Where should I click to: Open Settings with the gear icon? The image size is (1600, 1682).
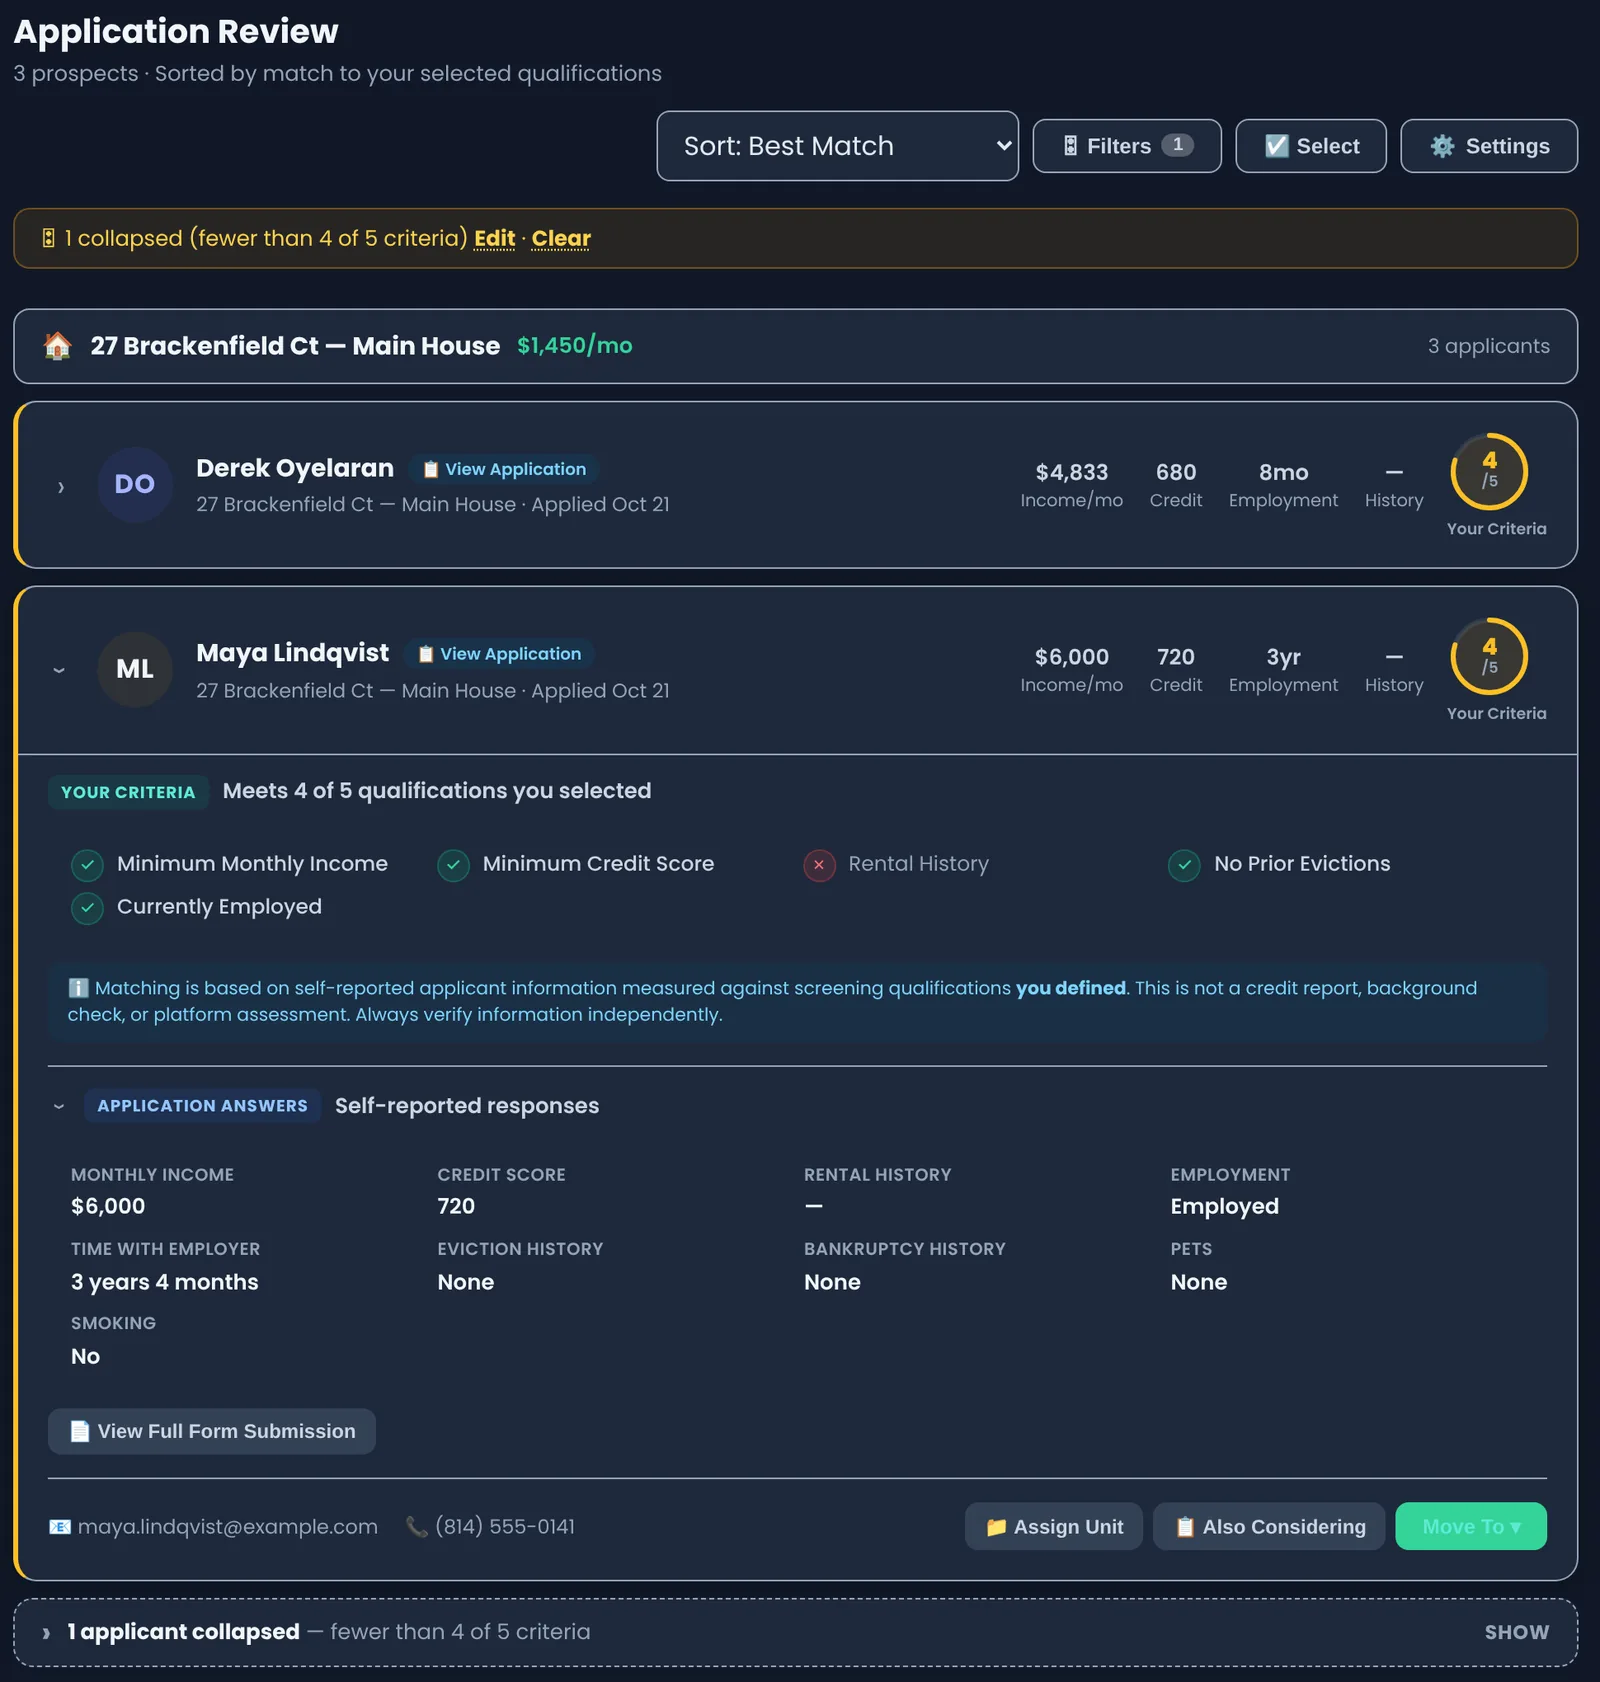click(x=1488, y=146)
